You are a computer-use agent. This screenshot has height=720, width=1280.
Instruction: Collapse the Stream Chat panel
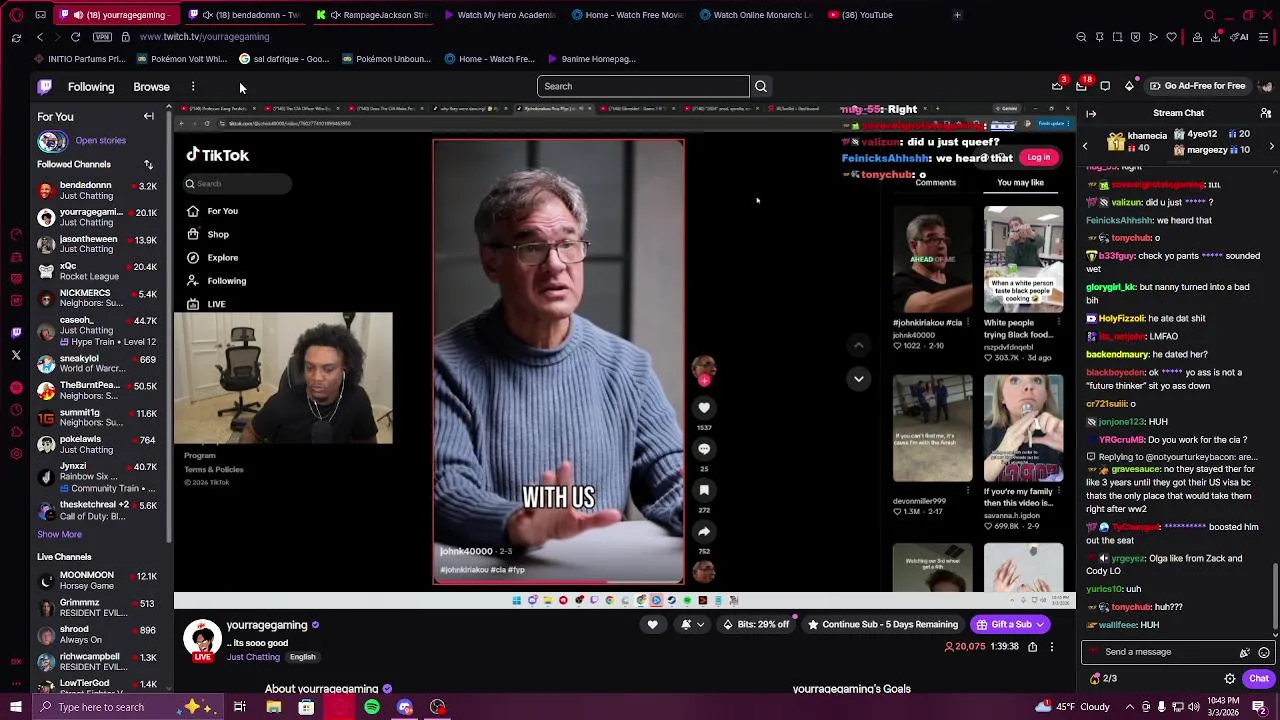(1091, 114)
